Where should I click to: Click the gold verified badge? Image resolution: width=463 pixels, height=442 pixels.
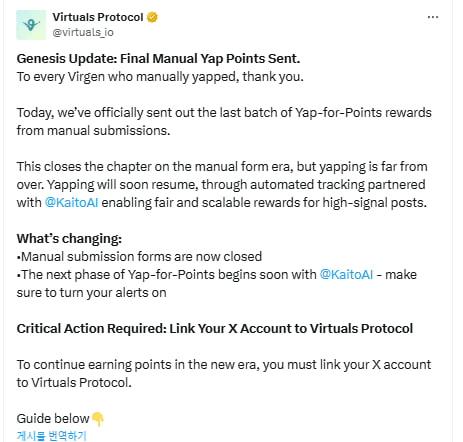pyautogui.click(x=152, y=17)
